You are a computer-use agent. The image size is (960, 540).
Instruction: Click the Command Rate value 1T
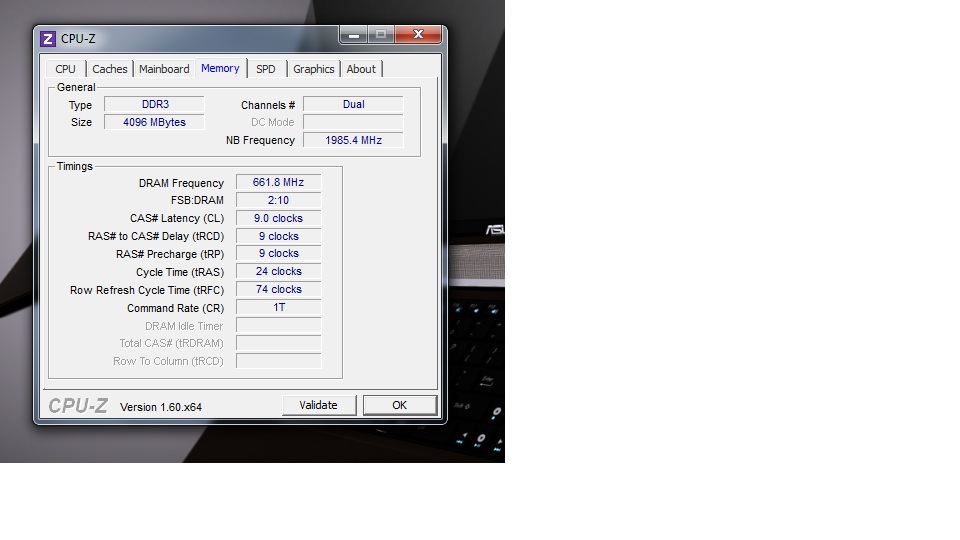click(279, 307)
